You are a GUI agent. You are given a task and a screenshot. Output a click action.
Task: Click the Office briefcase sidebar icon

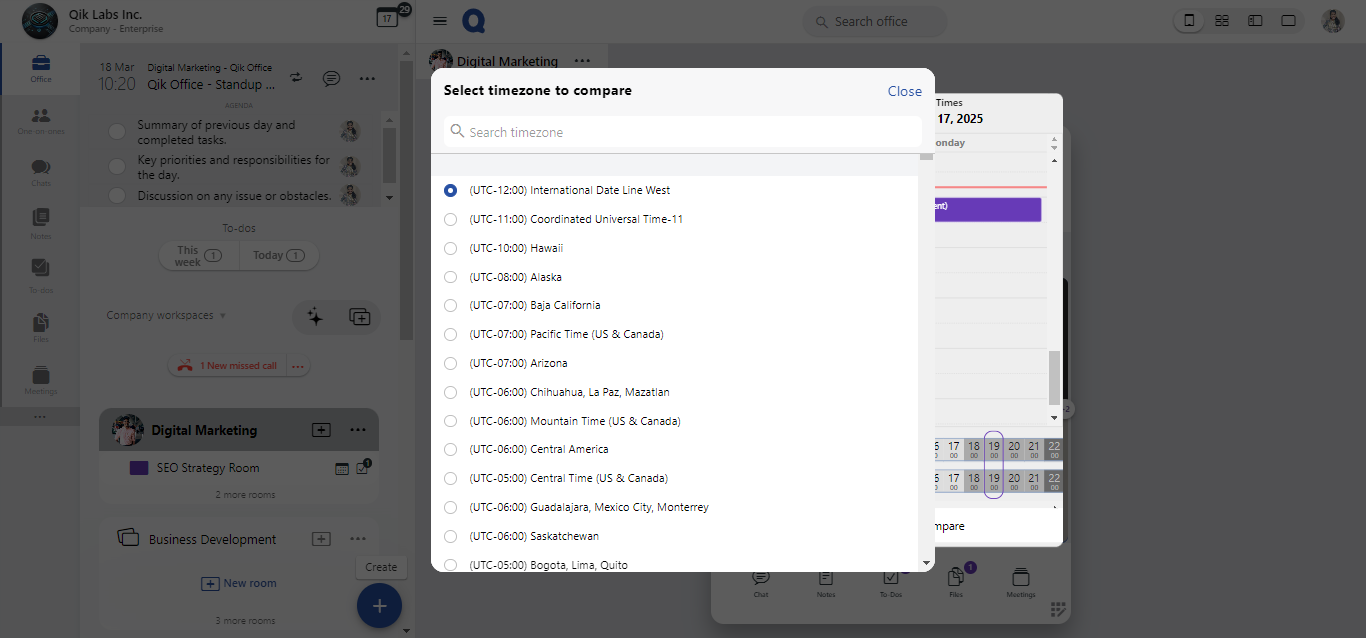click(x=40, y=68)
